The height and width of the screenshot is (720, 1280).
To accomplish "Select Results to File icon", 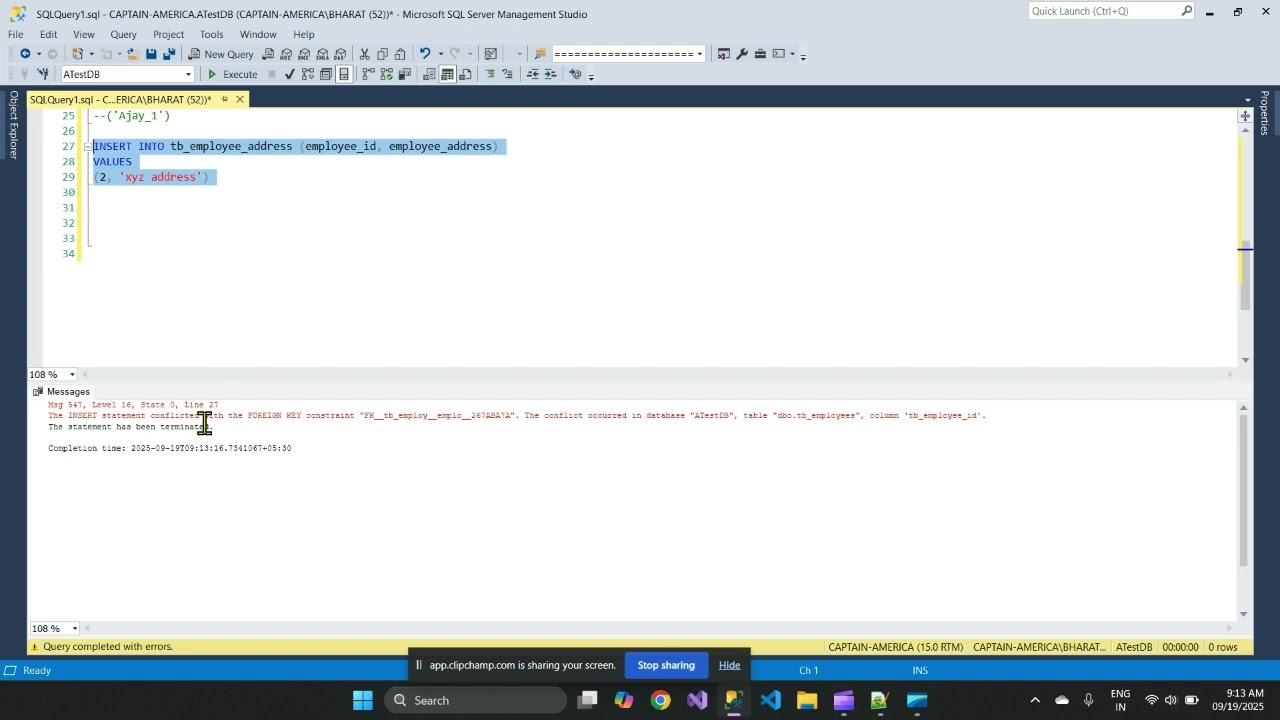I will 465,74.
